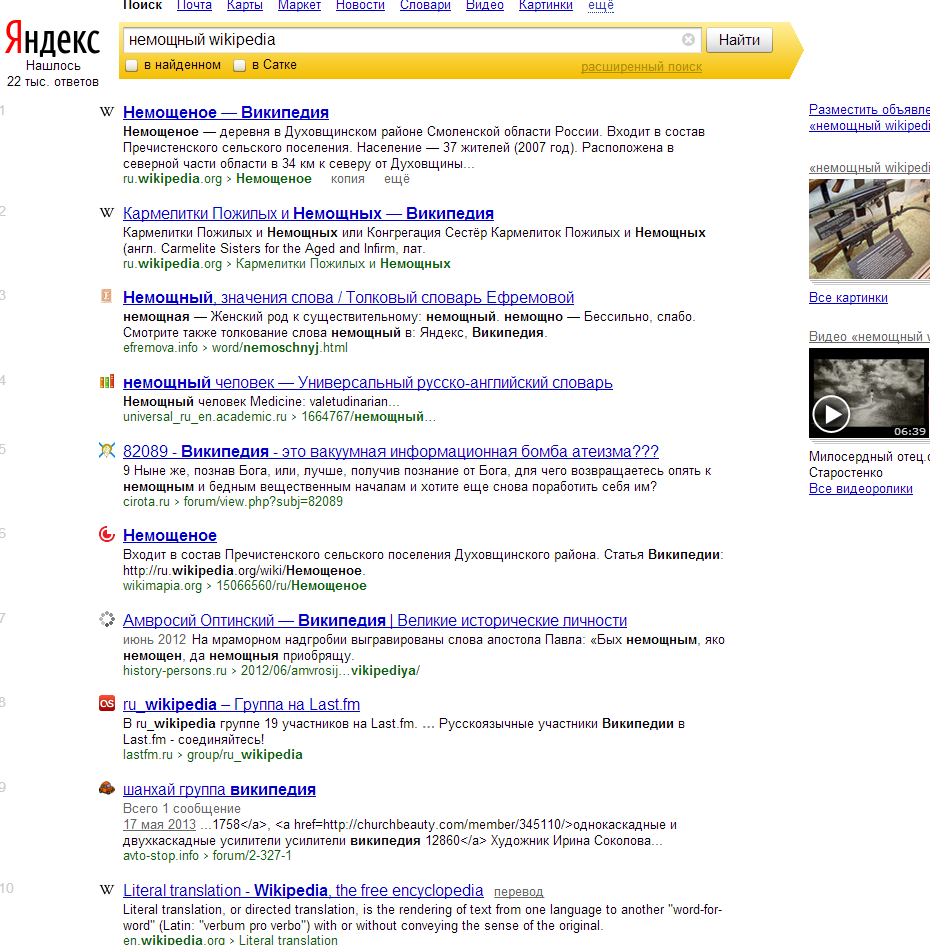This screenshot has height=945, width=930.
Task: Open the 'Все картинки' link
Action: 848,298
